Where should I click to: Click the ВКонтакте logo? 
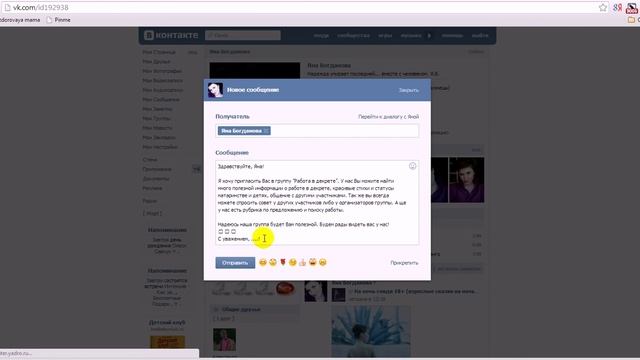coord(171,36)
